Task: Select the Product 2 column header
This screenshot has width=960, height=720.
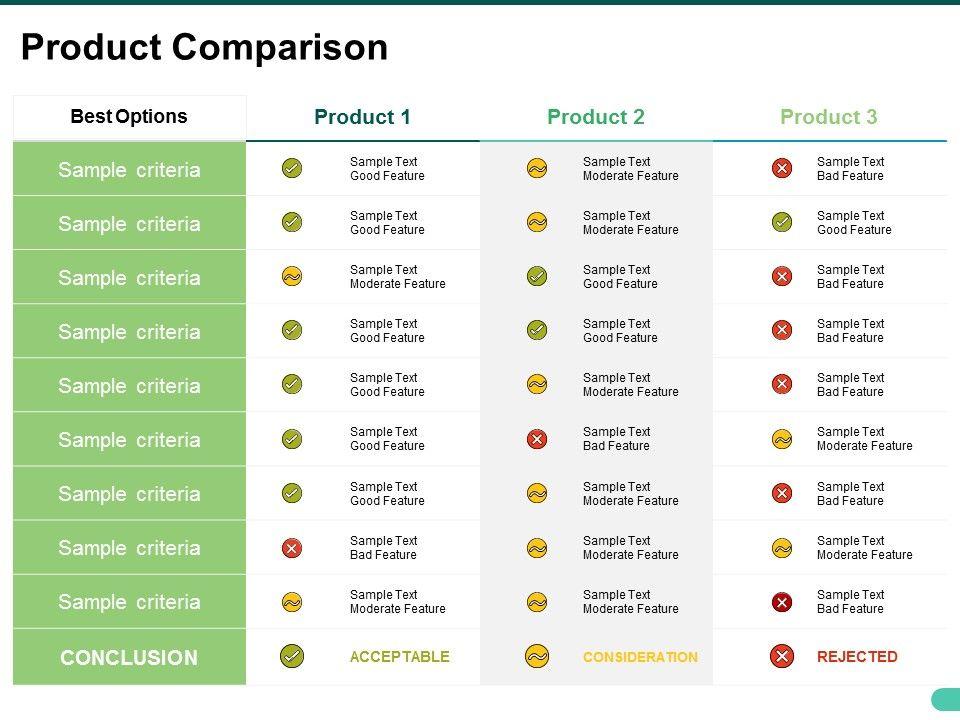Action: (x=596, y=117)
